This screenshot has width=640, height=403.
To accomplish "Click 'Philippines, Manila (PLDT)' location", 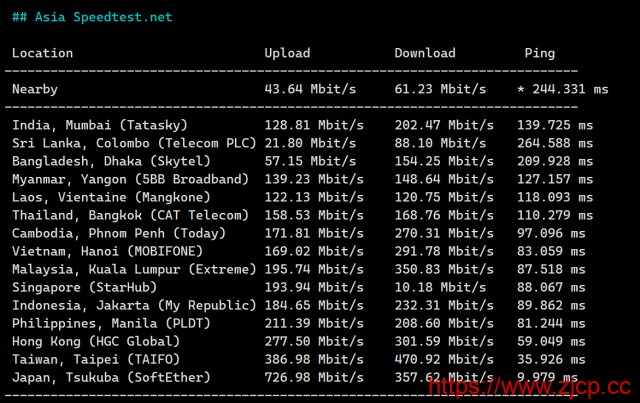I will (111, 323).
